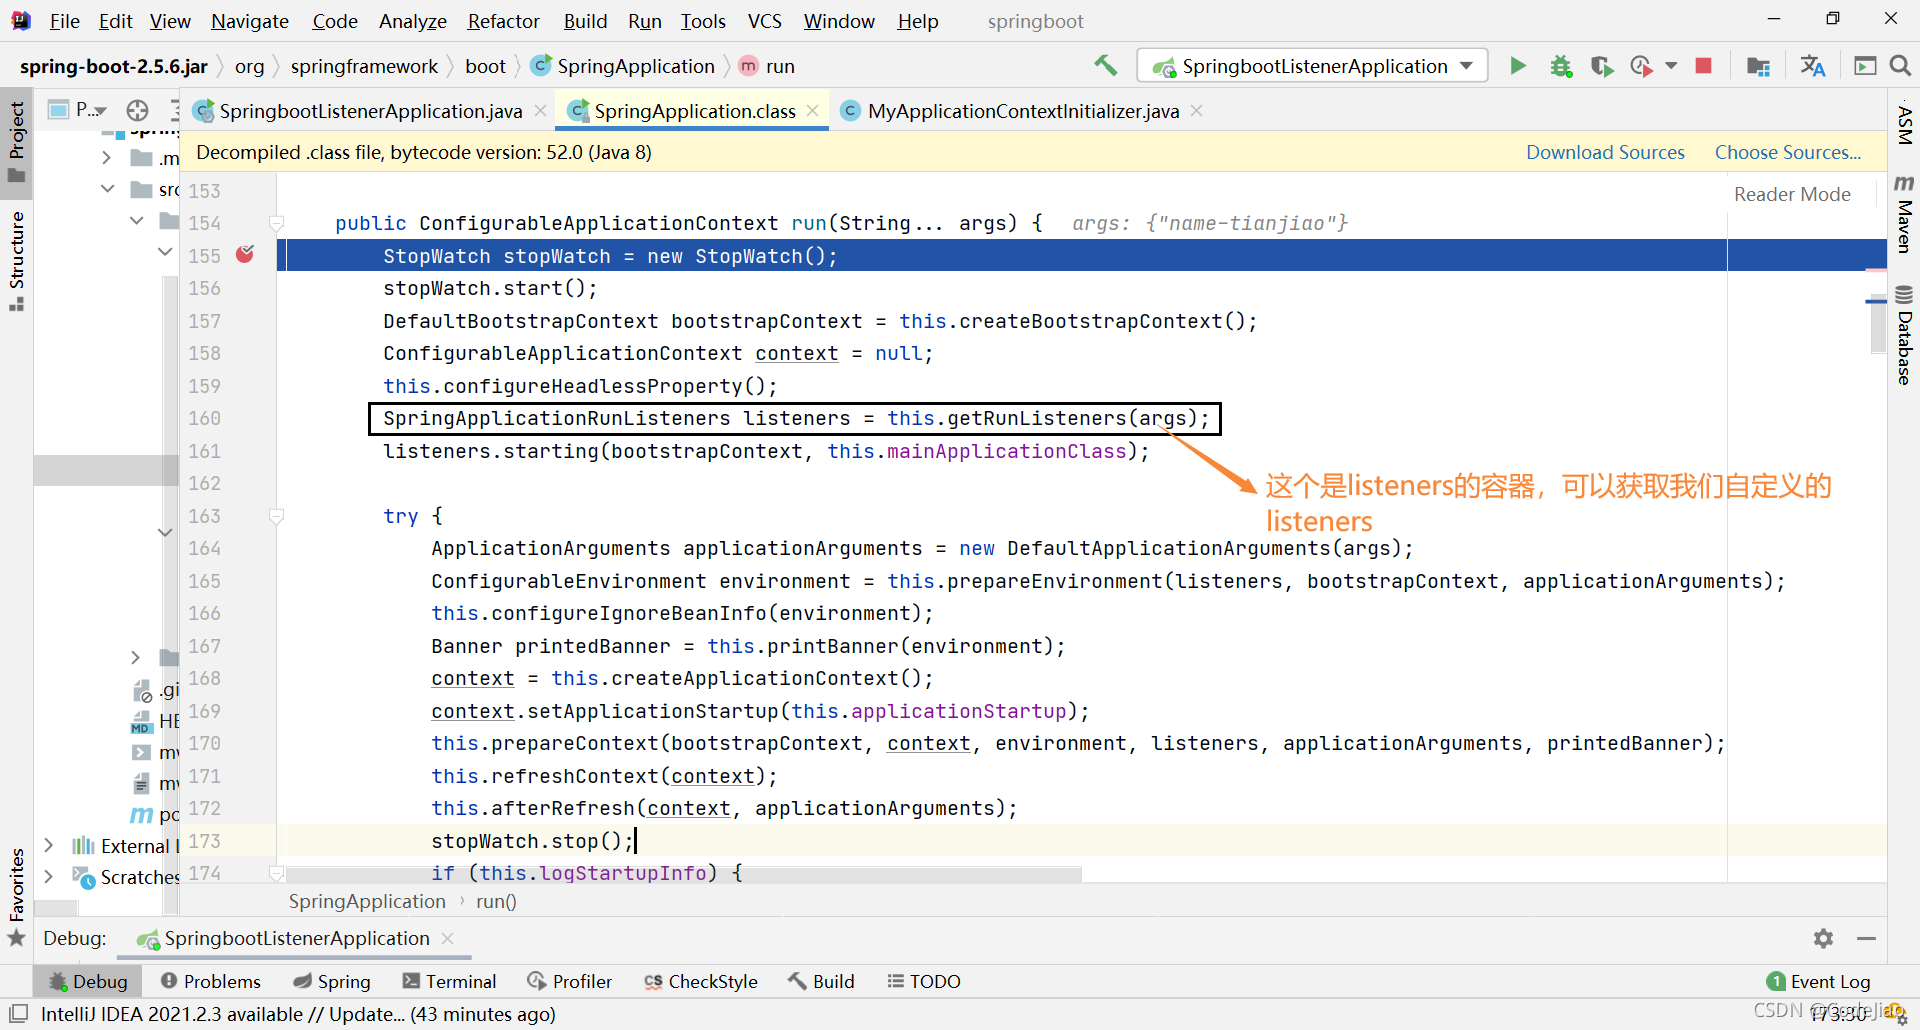Click Choose Sources link
1920x1030 pixels.
point(1788,152)
